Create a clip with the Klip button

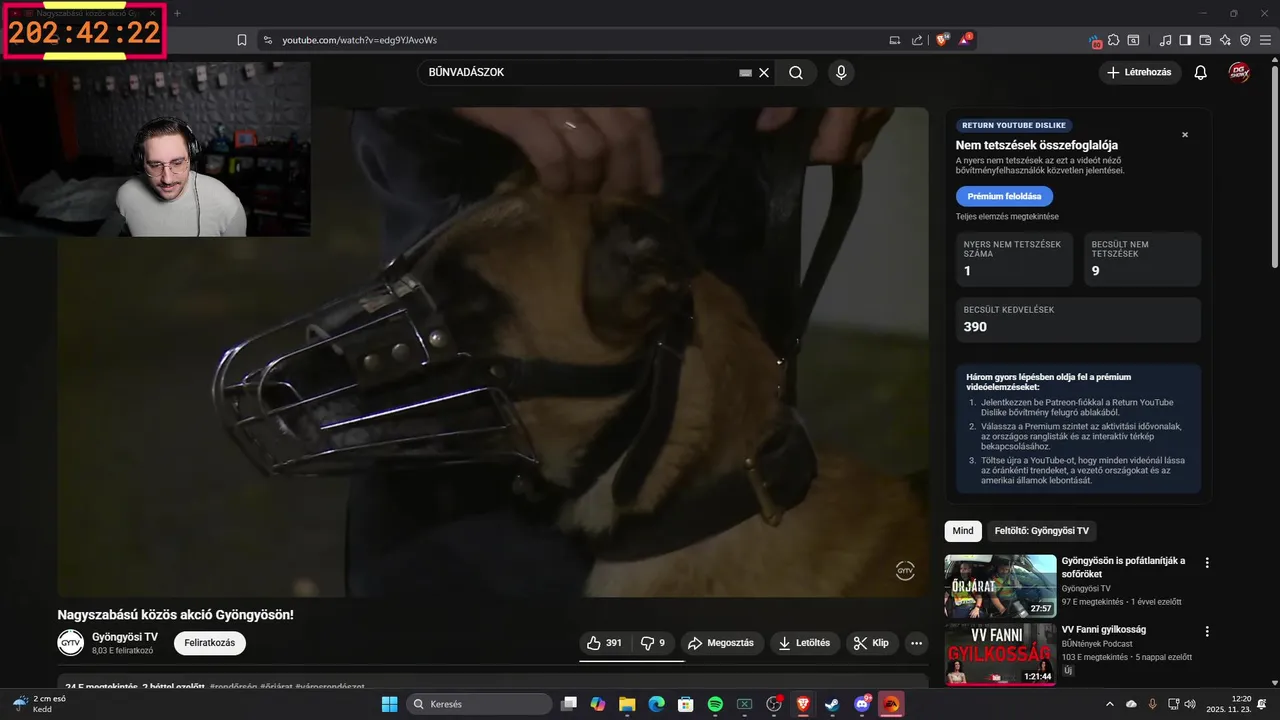(872, 643)
